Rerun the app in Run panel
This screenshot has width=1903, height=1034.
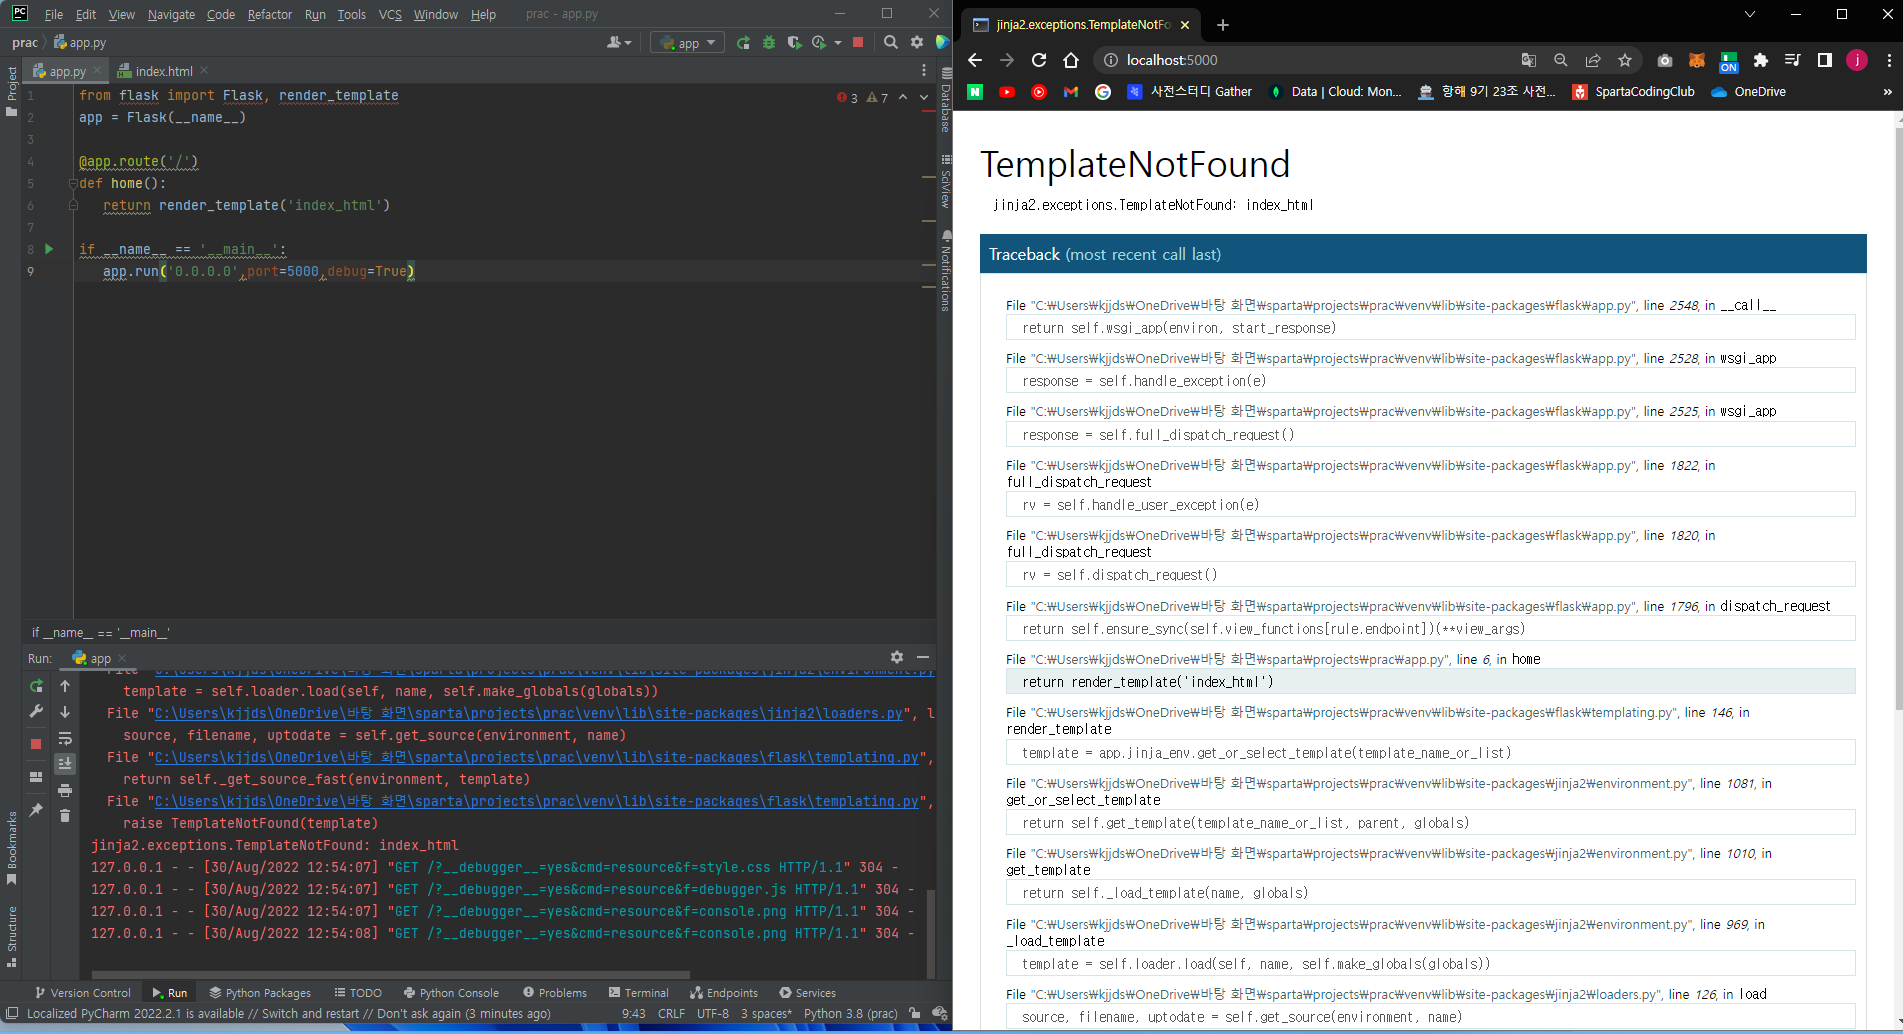(36, 686)
